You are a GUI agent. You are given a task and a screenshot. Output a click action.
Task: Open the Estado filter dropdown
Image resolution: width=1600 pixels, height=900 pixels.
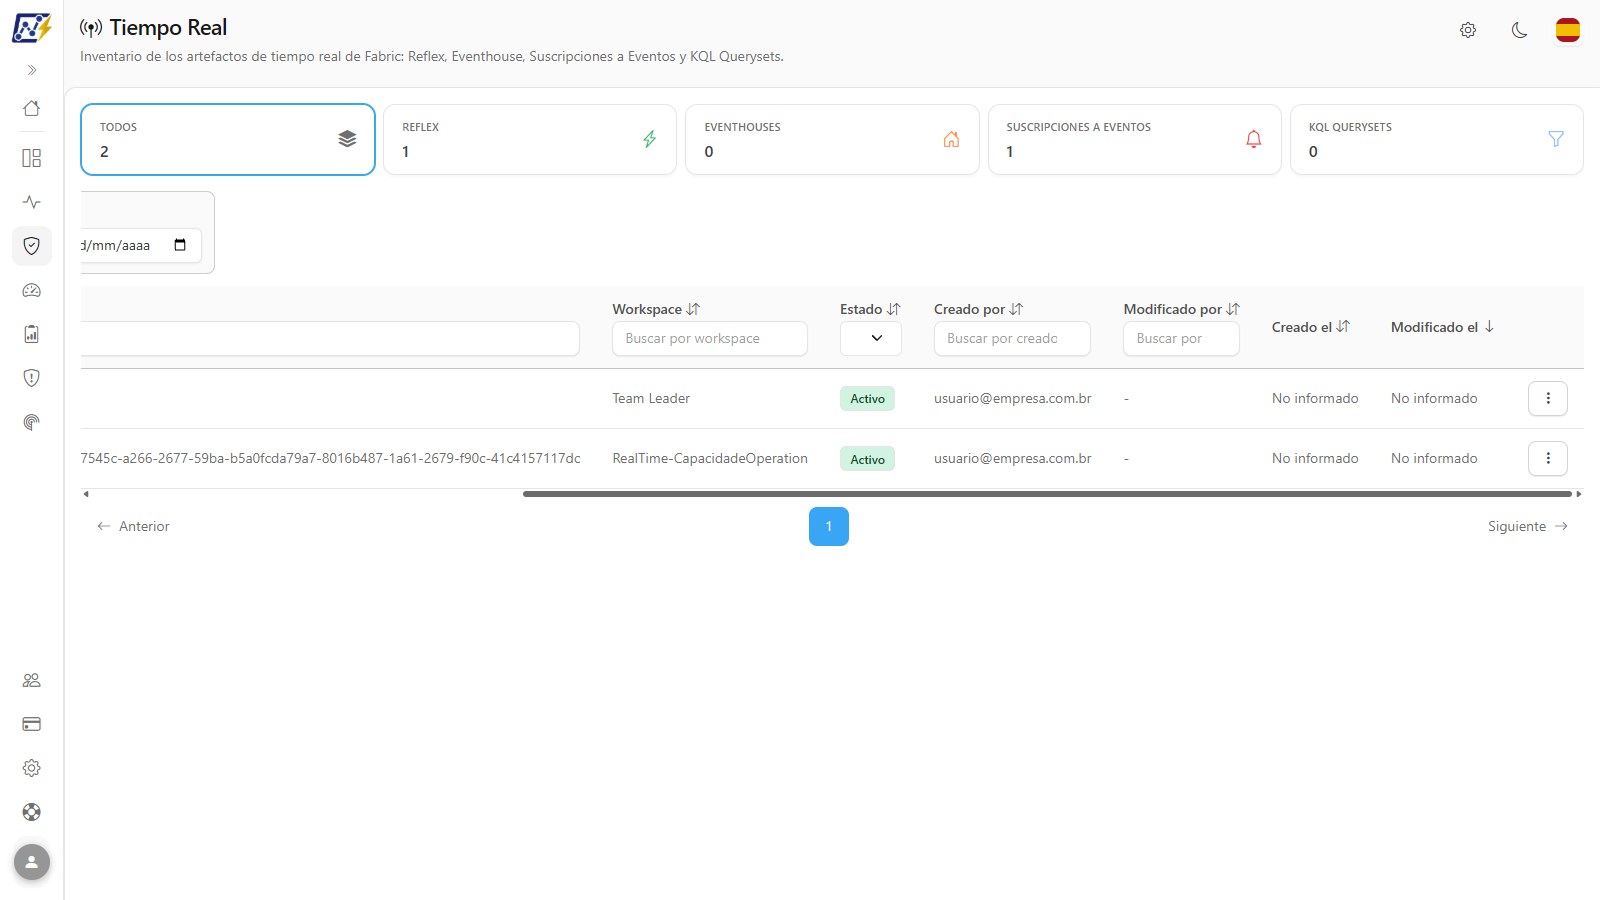[x=871, y=338]
